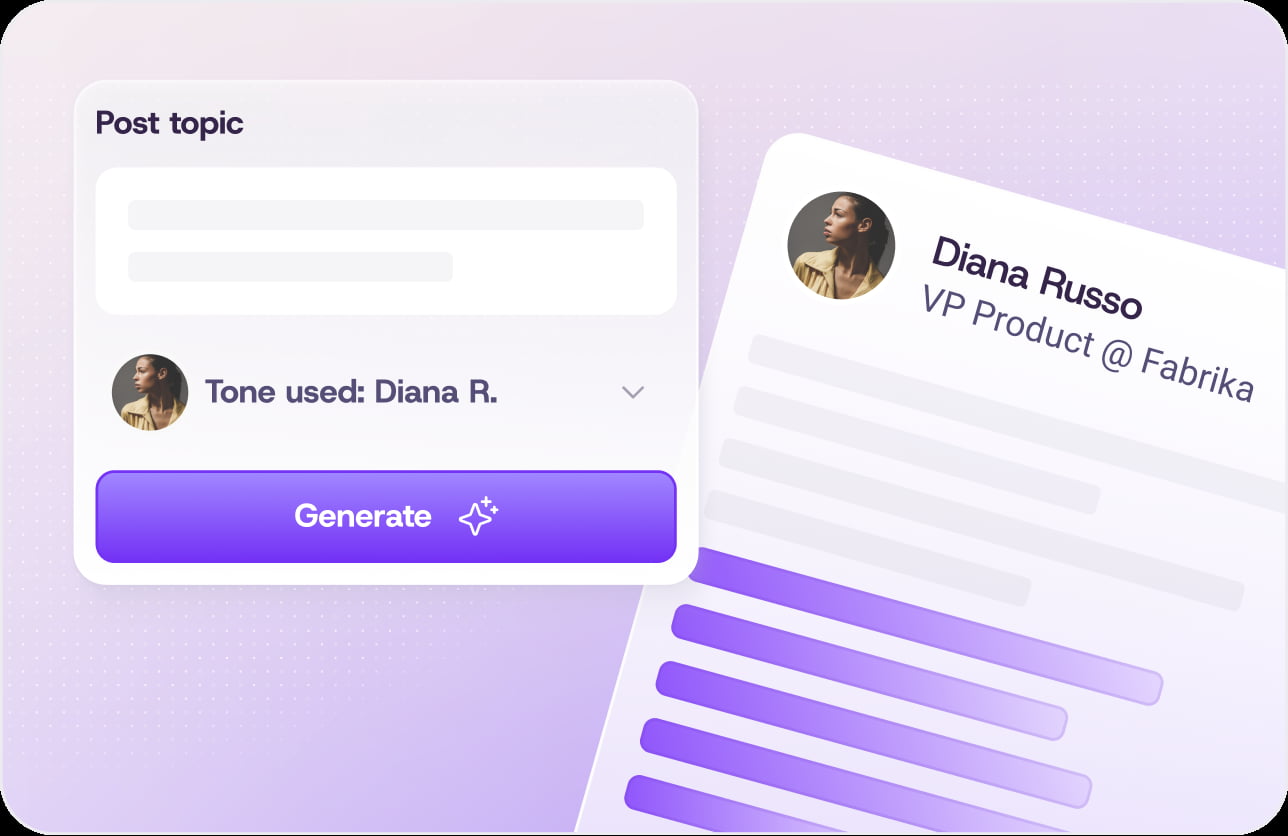The width and height of the screenshot is (1288, 836).
Task: Open the Diana Russo profile name
Action: (1036, 278)
